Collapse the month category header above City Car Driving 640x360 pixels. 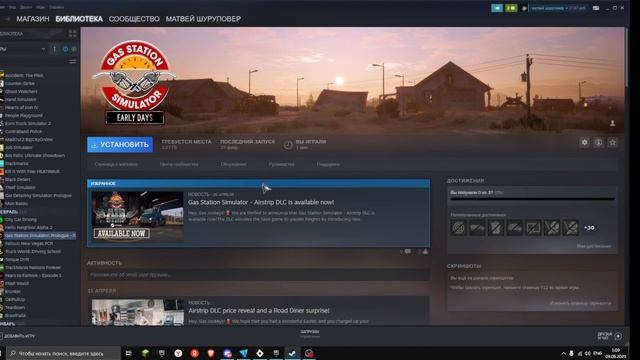(12, 212)
